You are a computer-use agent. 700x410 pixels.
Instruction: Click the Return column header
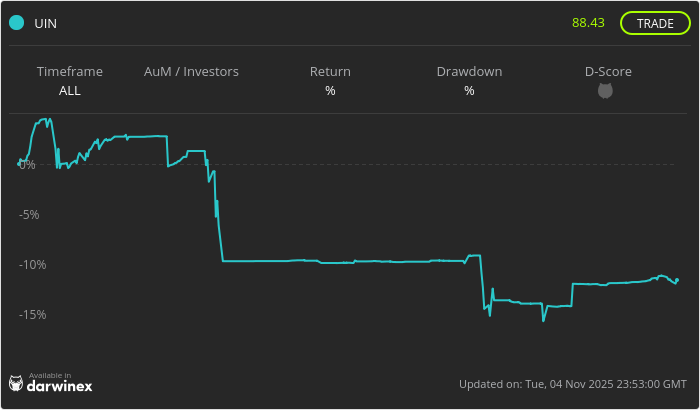click(330, 72)
